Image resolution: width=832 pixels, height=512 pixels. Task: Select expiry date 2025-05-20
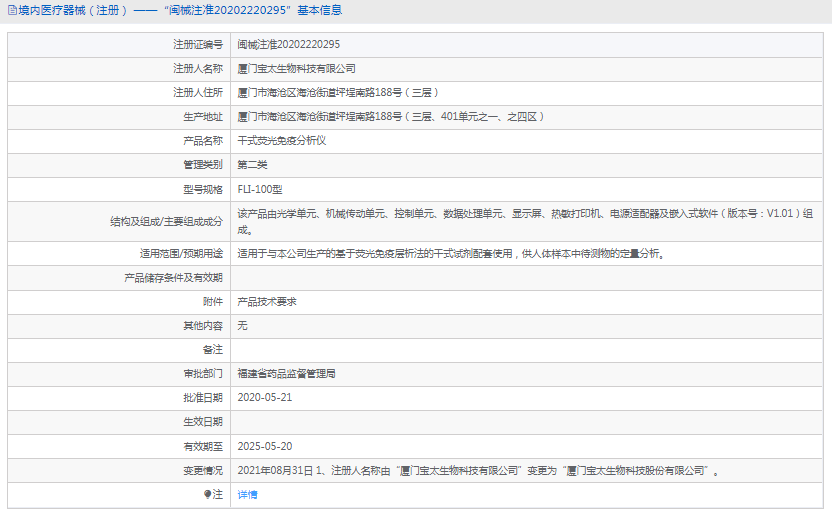265,446
